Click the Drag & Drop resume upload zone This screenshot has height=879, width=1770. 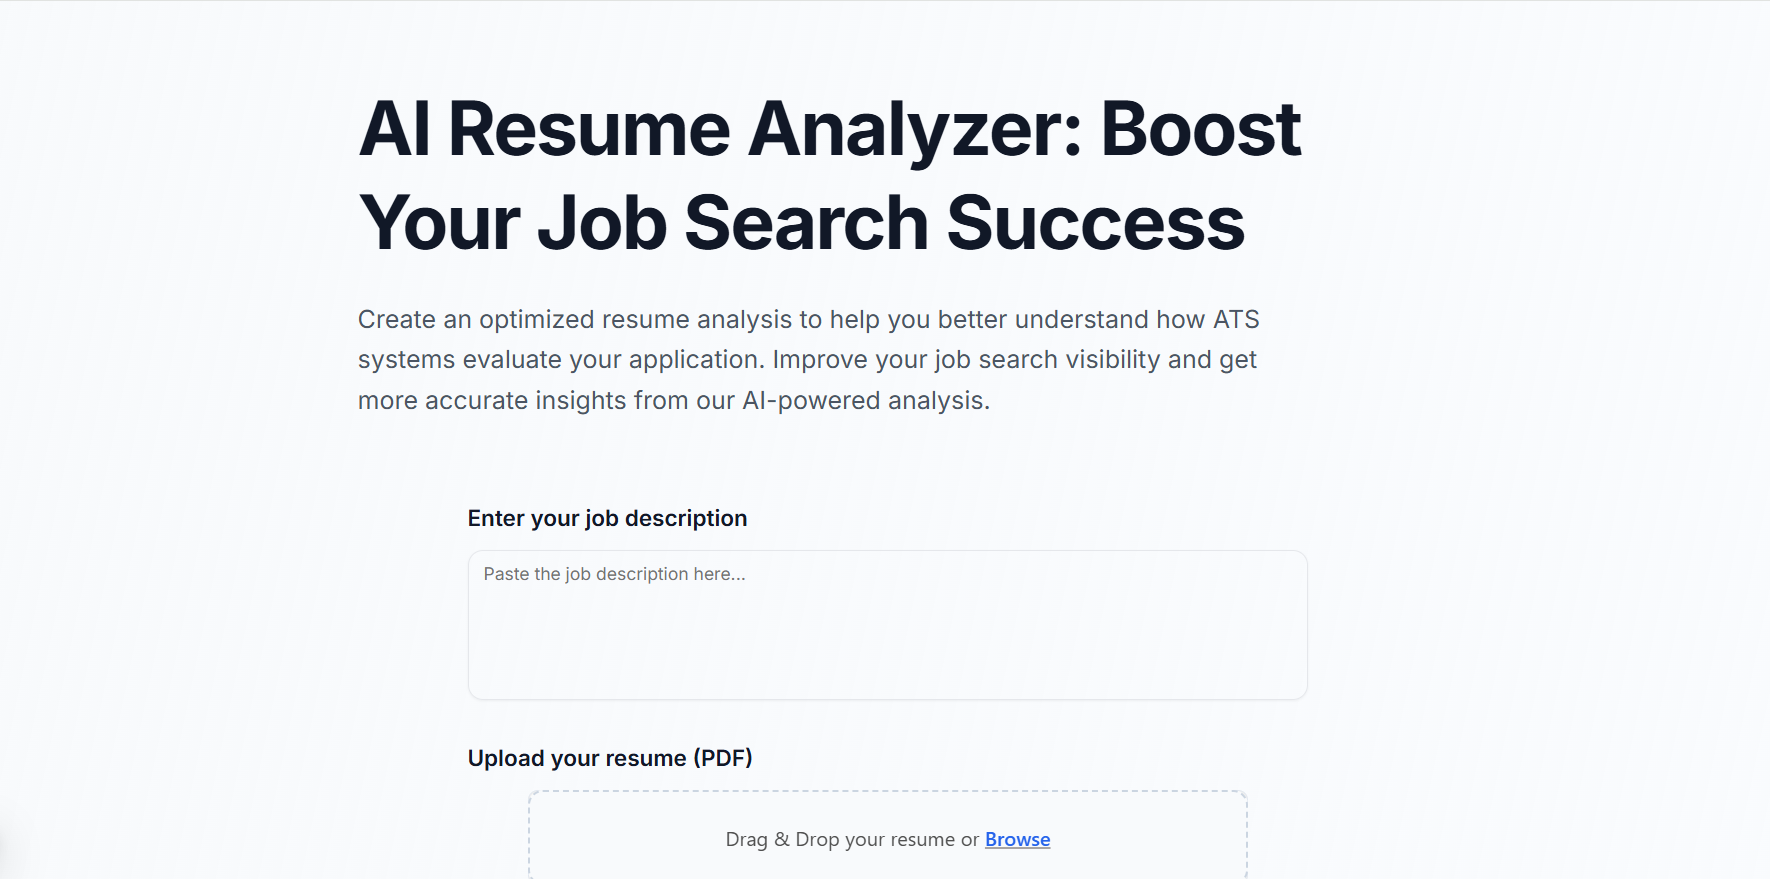tap(886, 838)
